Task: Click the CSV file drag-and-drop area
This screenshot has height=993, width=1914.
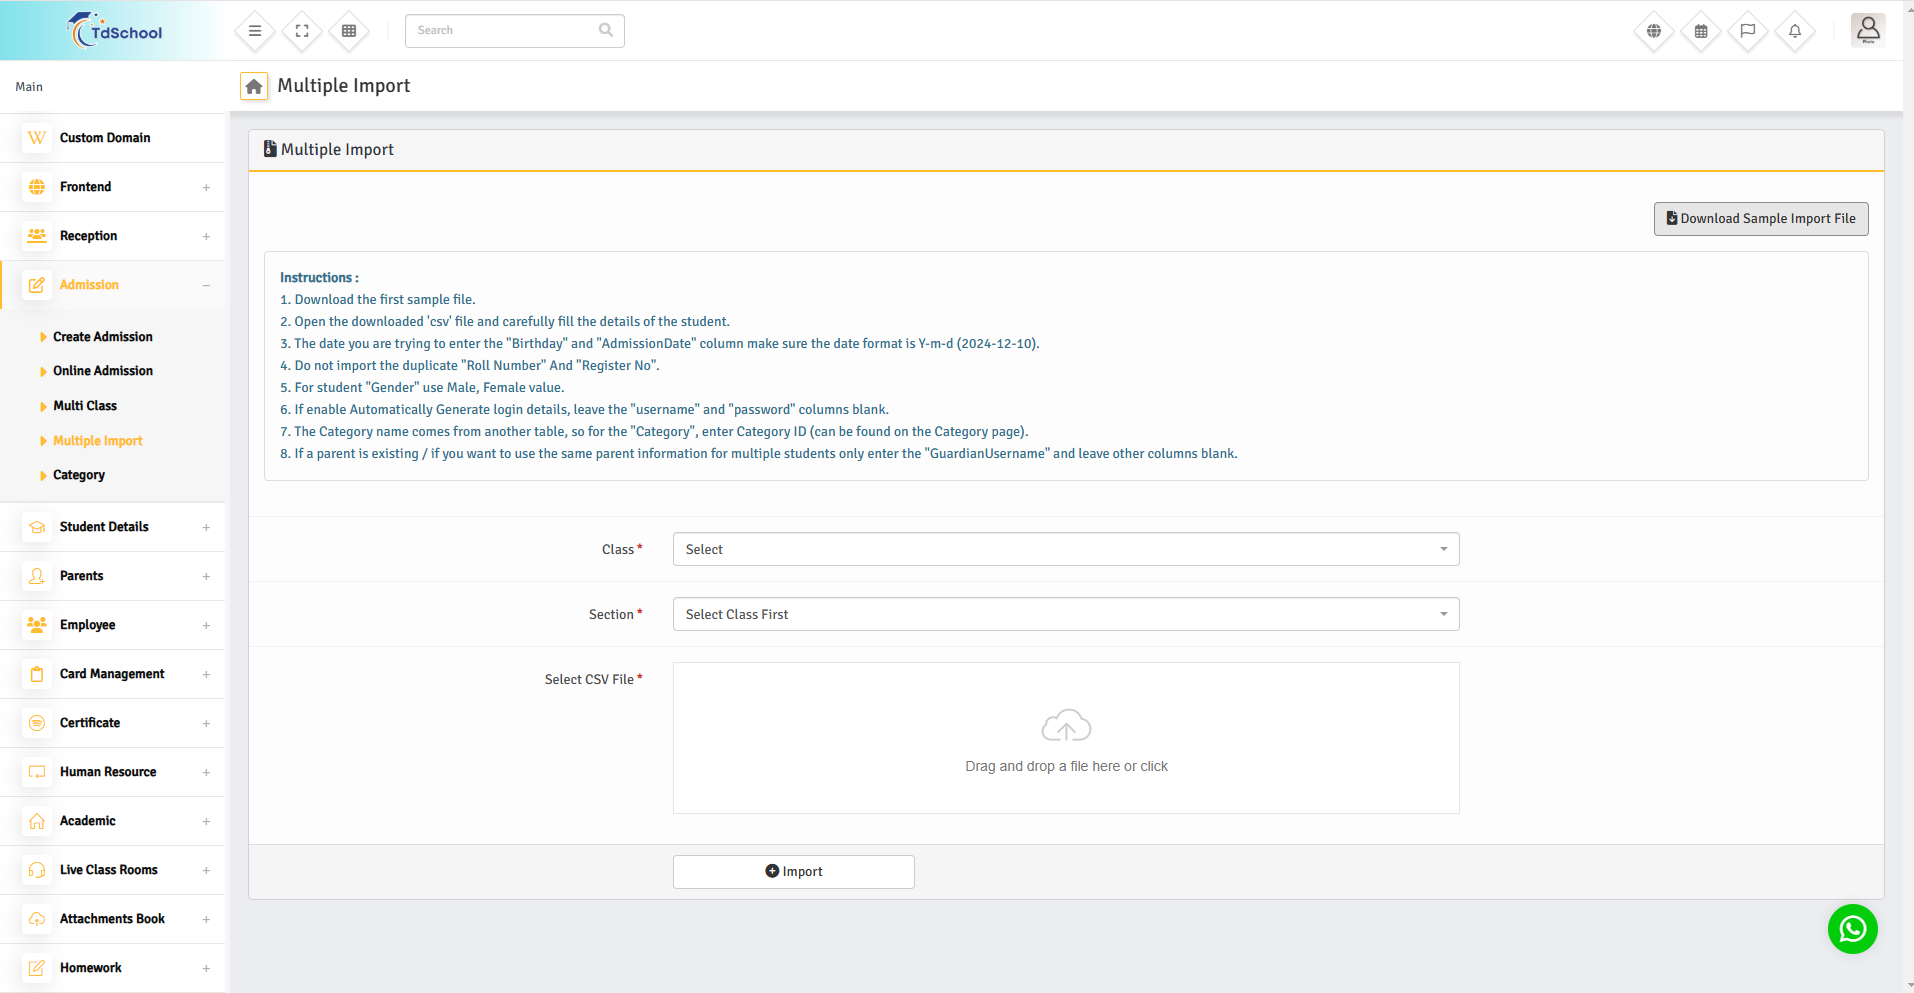Action: (x=1066, y=738)
